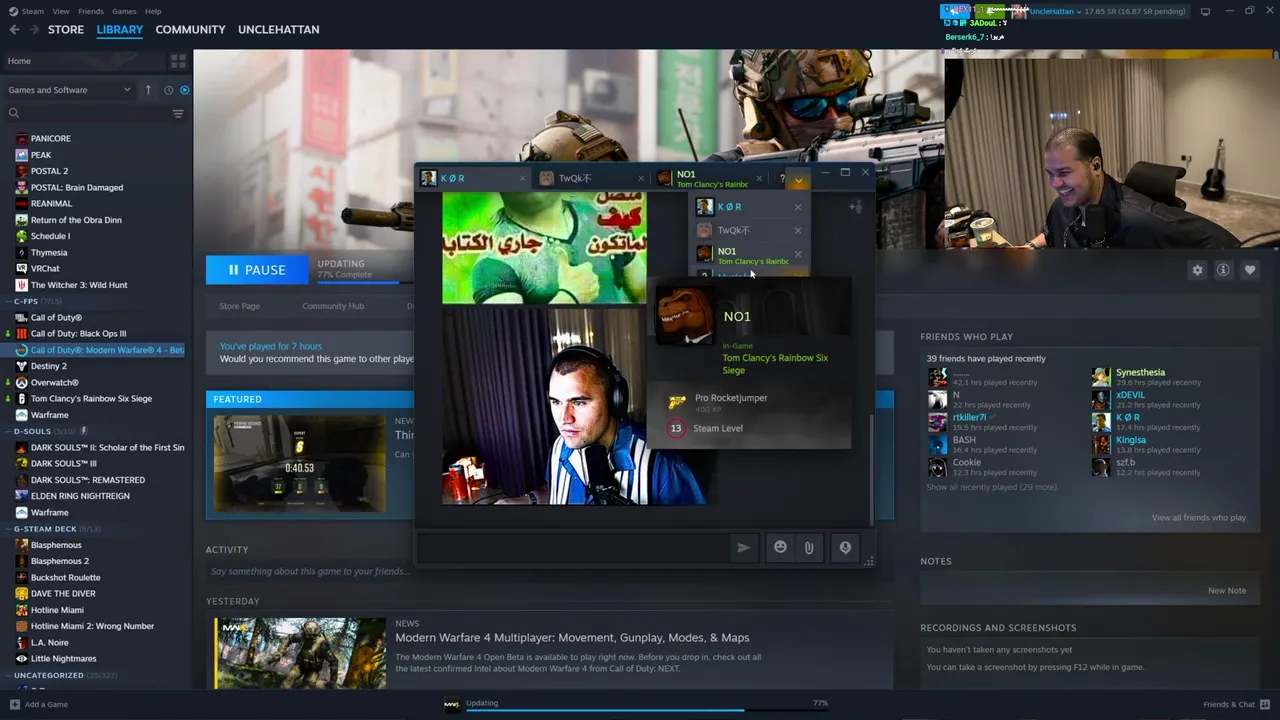Close the NO1 chat tab
The image size is (1280, 720).
click(759, 179)
